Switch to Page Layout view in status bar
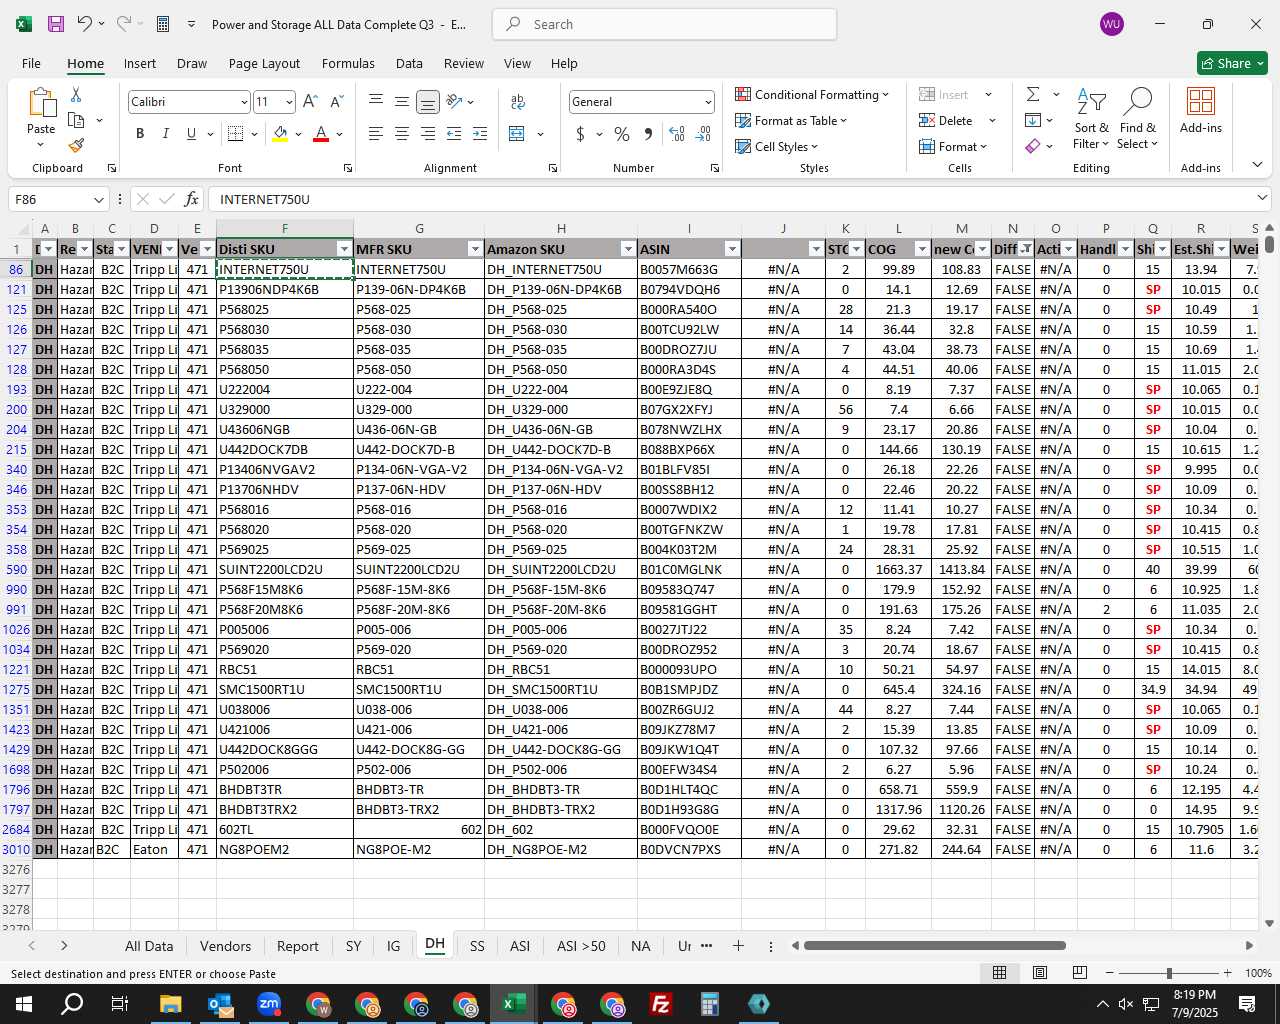Viewport: 1280px width, 1024px height. click(1040, 973)
